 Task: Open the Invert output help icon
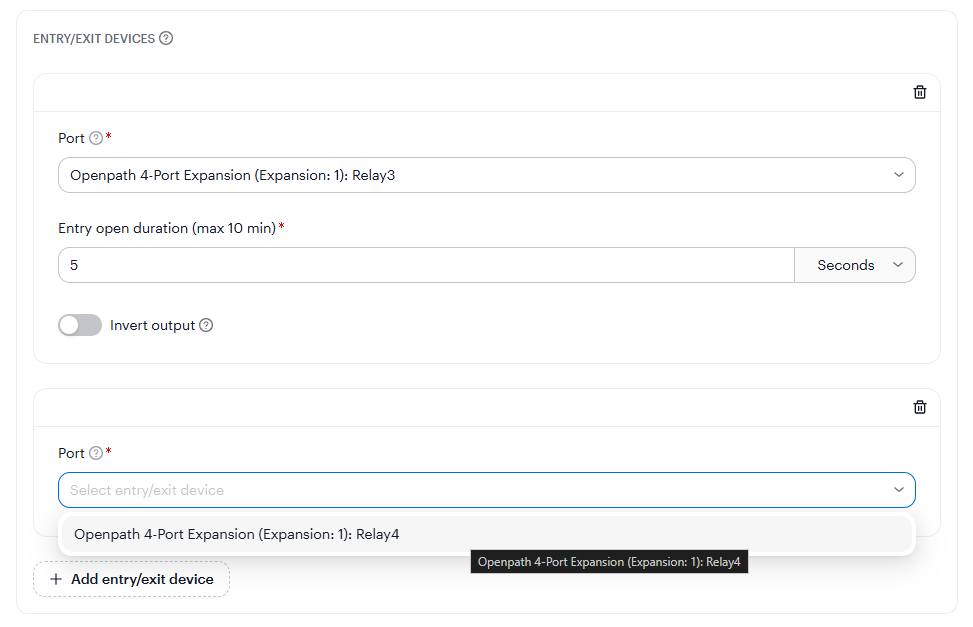point(206,325)
